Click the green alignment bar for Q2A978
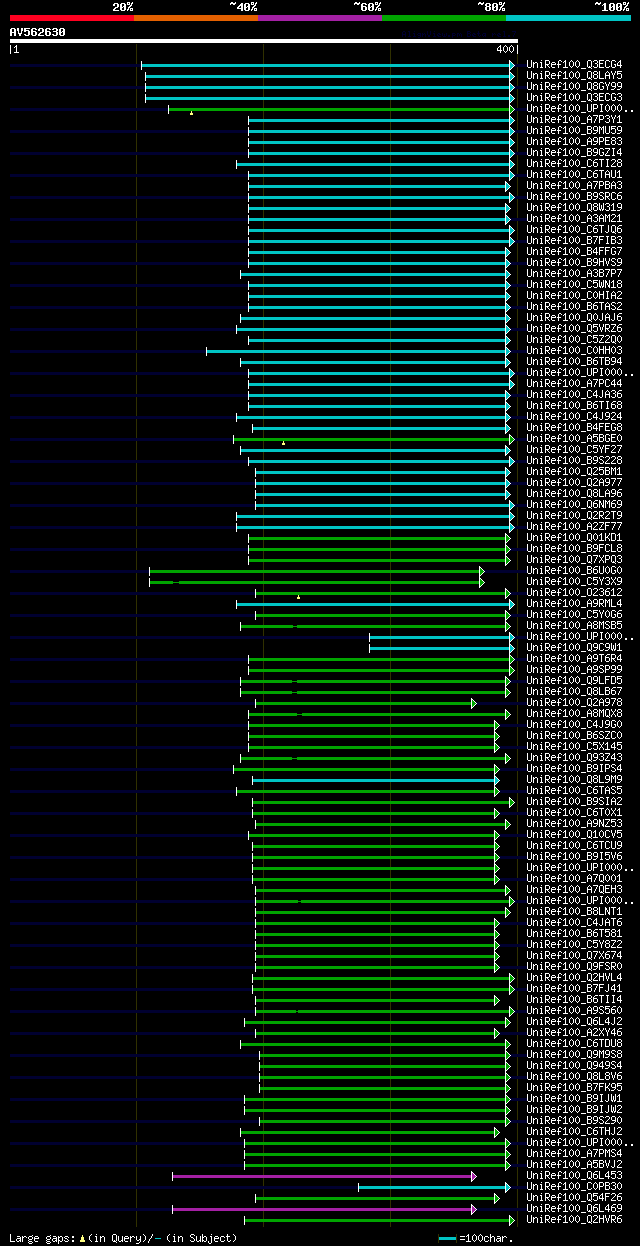This screenshot has height=1246, width=640. 366,703
